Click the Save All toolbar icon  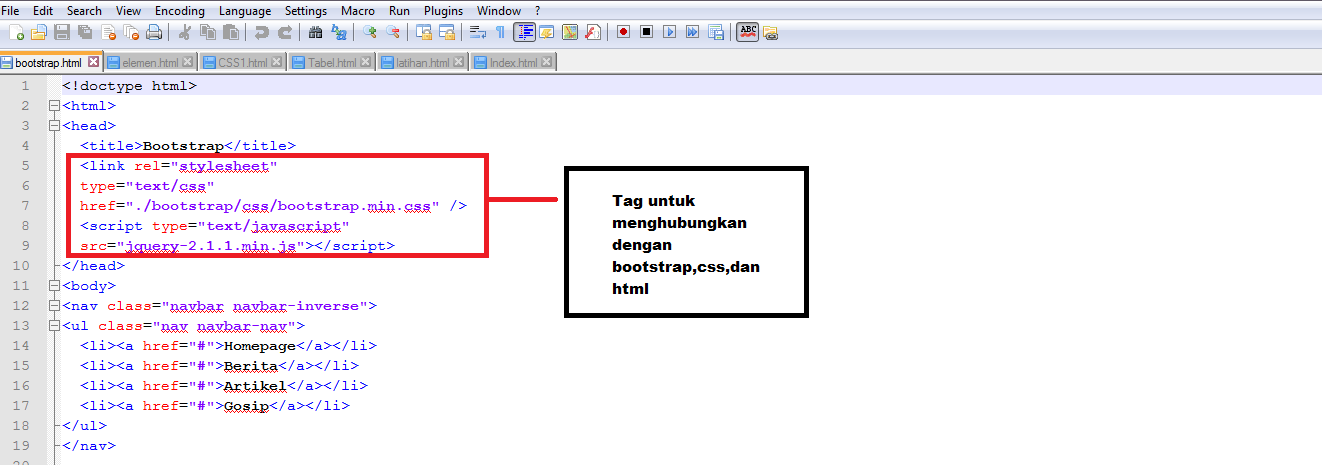(x=85, y=32)
